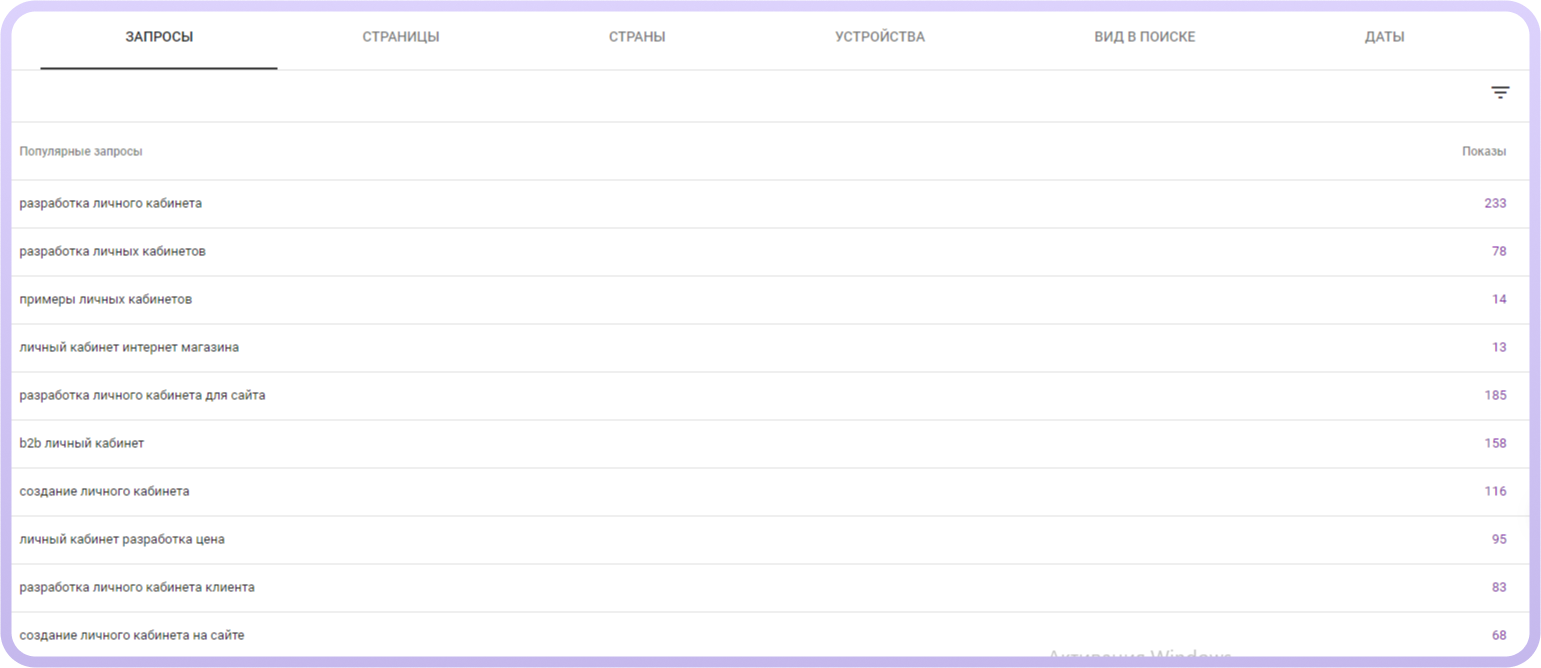This screenshot has width=1541, height=668.
Task: Select the Вид в поиске tab
Action: 1144,37
